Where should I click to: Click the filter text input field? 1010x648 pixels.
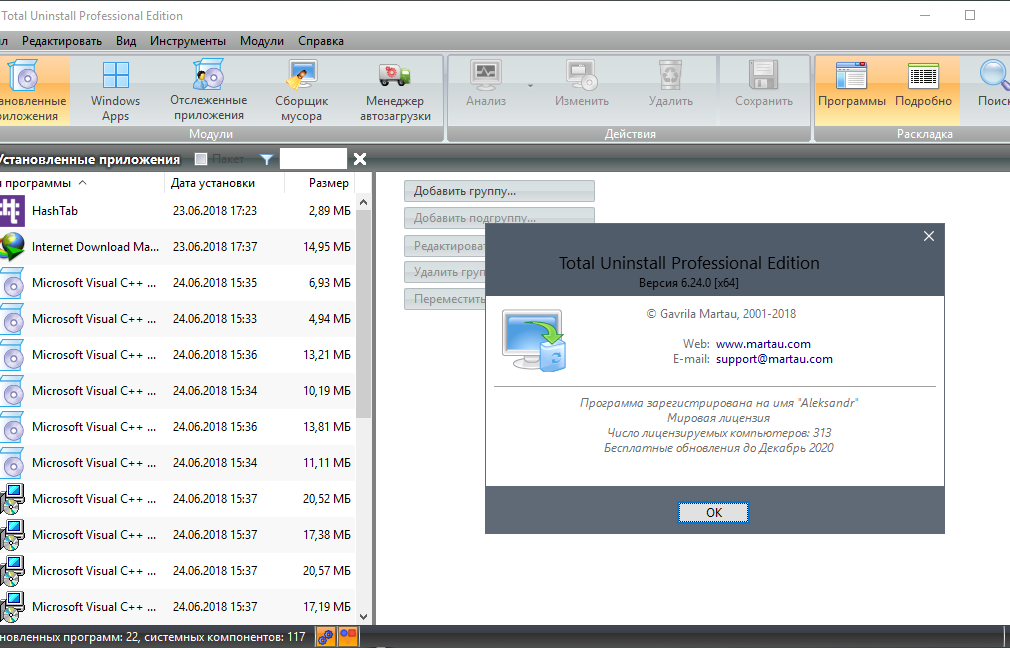(313, 159)
